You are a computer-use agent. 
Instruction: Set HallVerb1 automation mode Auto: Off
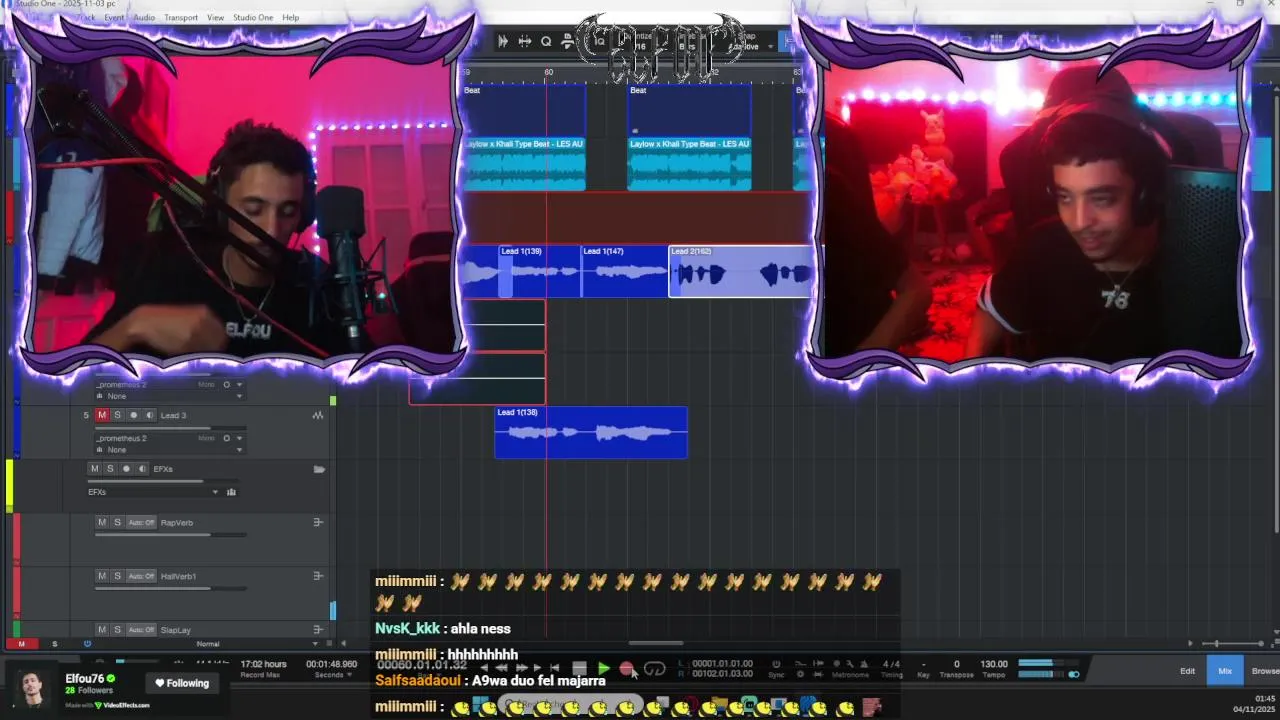142,576
